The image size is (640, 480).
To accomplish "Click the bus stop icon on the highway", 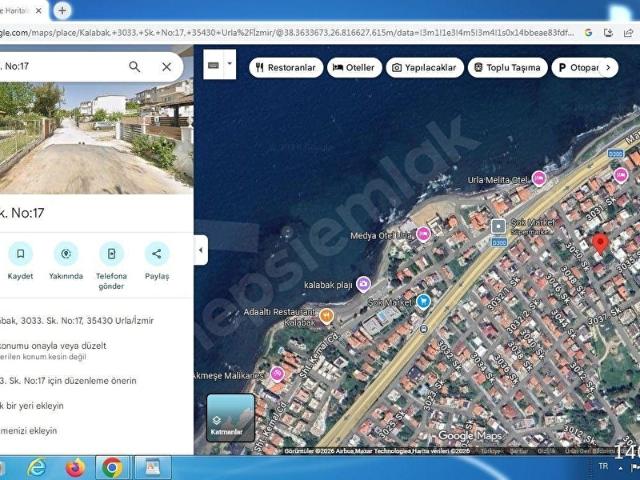I will 424,328.
